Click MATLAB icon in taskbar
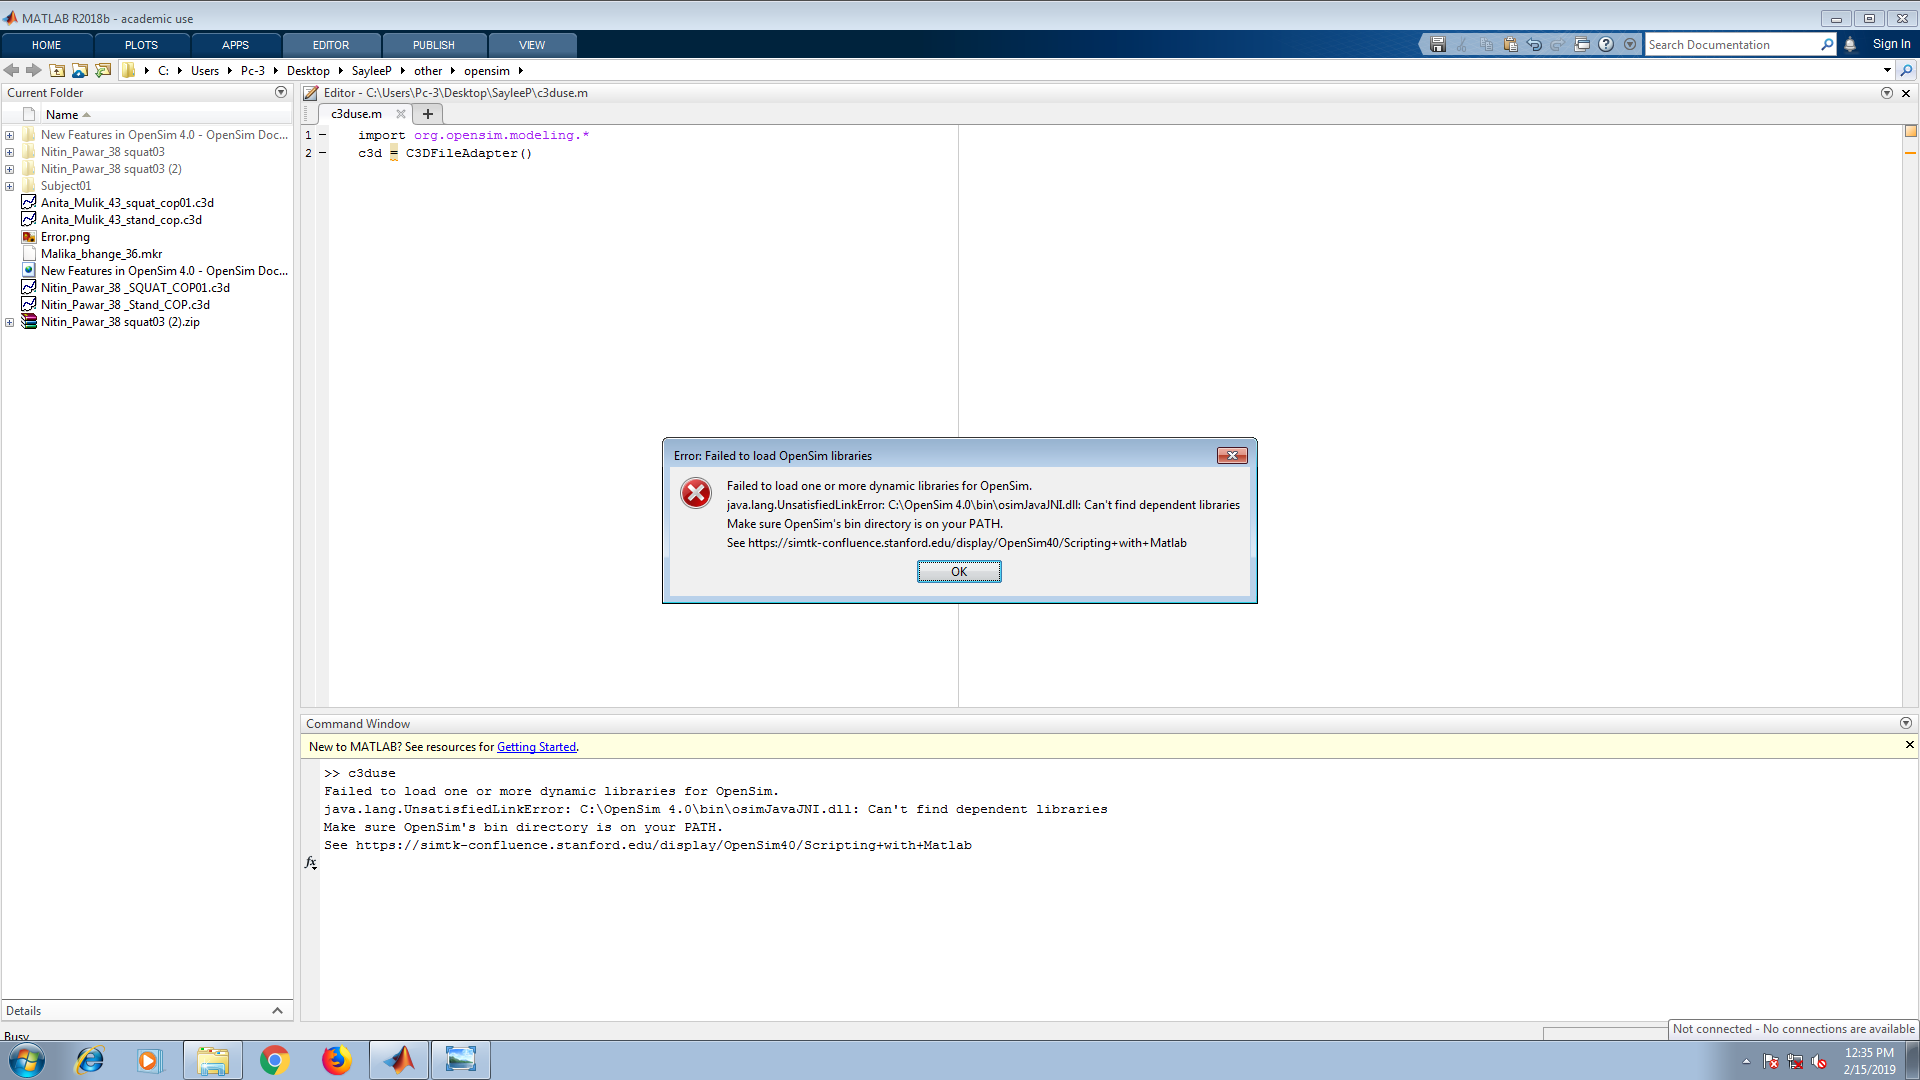 coord(399,1060)
